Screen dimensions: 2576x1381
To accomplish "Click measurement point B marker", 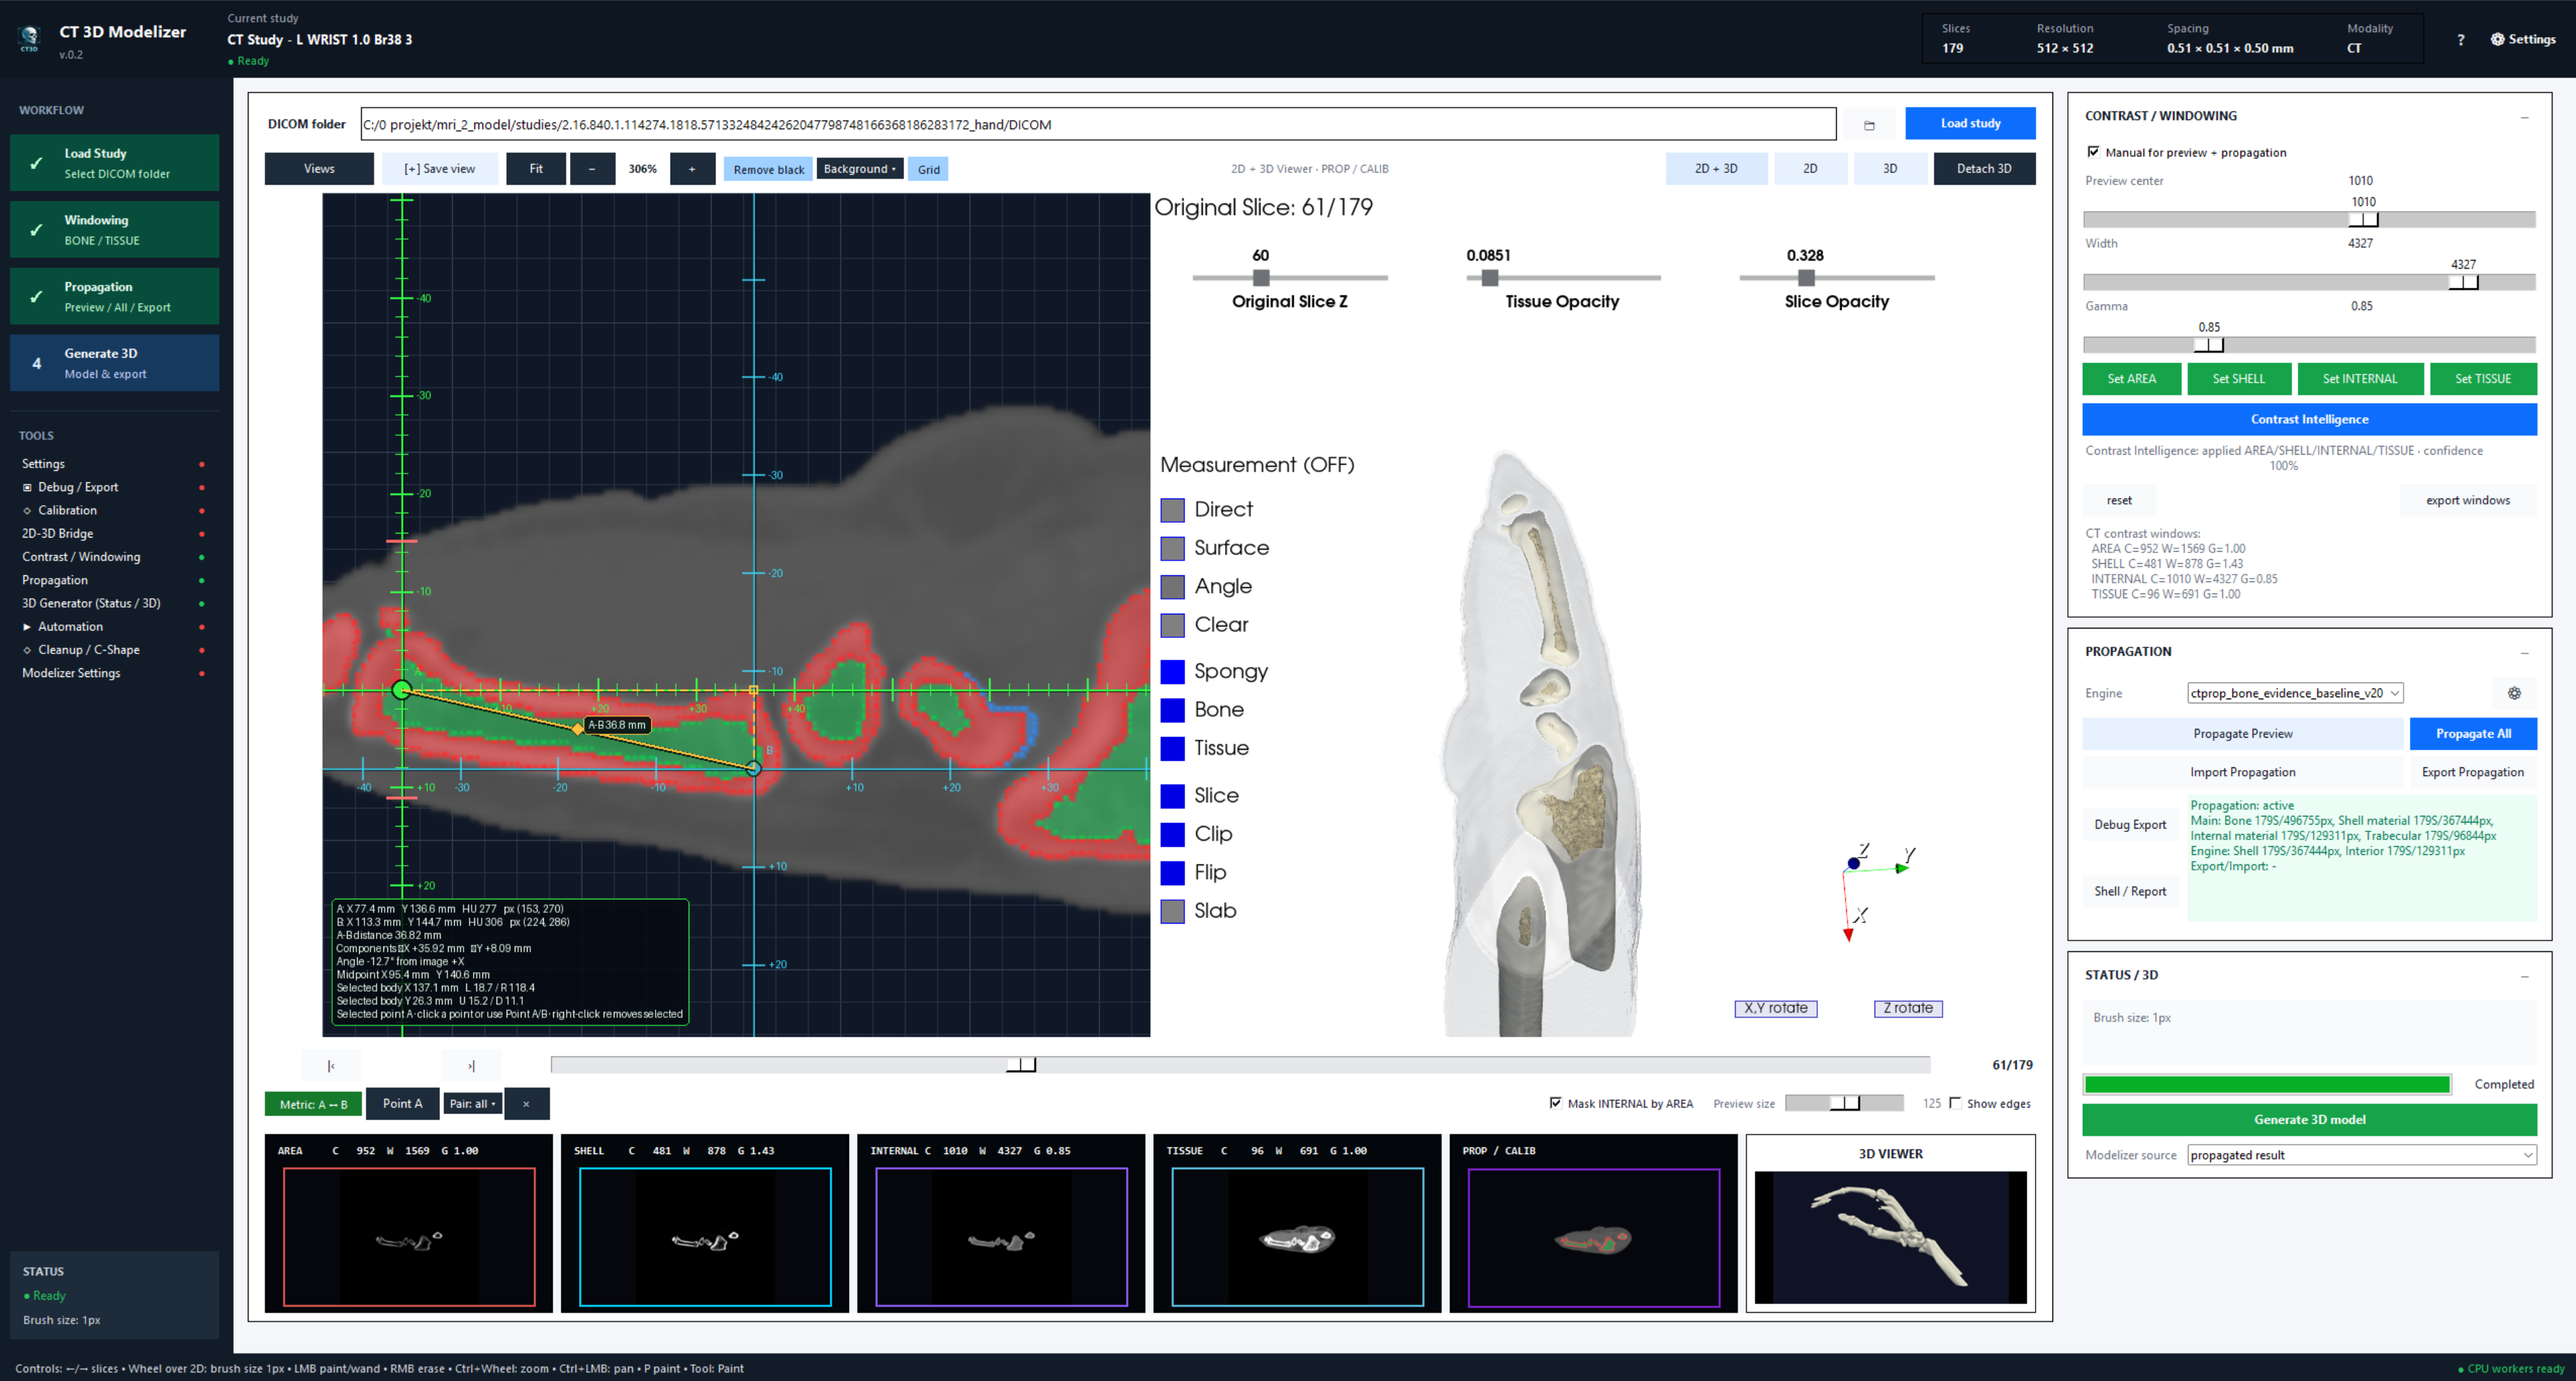I will click(754, 768).
